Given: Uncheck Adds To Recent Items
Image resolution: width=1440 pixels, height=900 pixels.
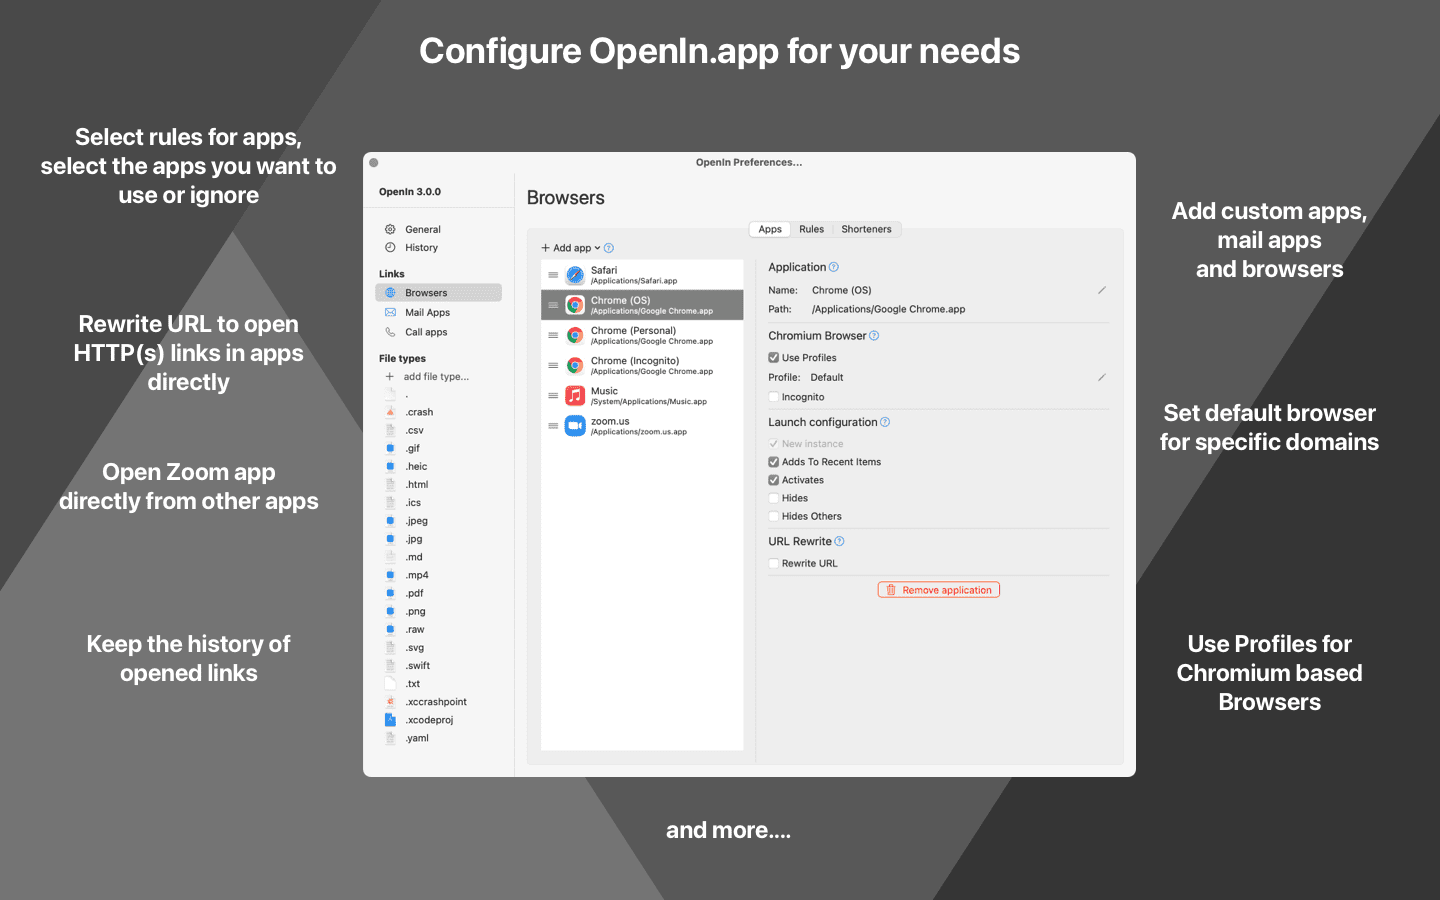Looking at the screenshot, I should (773, 462).
